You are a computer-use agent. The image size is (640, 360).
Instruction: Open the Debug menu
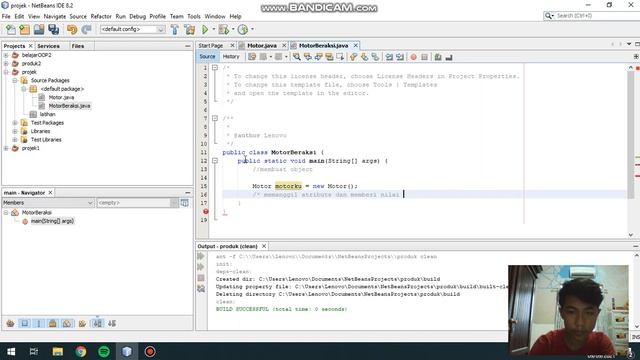coord(138,16)
